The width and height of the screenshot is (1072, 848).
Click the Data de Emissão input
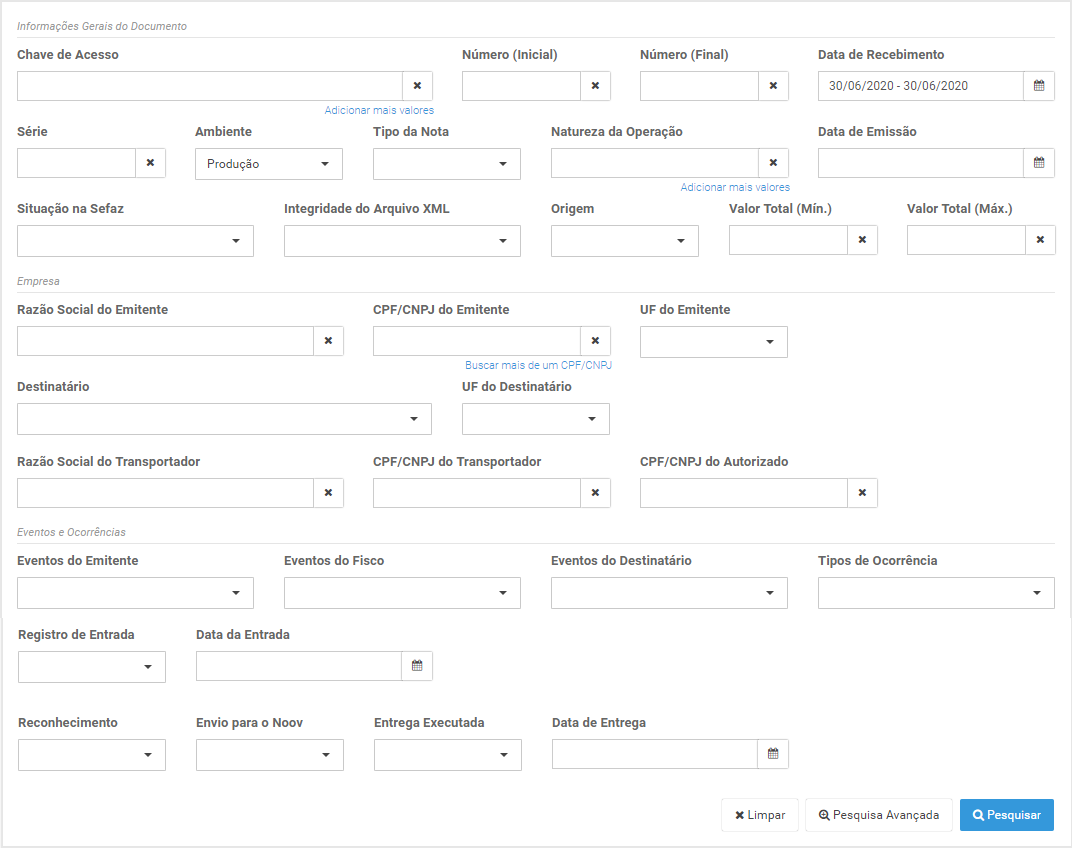point(921,163)
